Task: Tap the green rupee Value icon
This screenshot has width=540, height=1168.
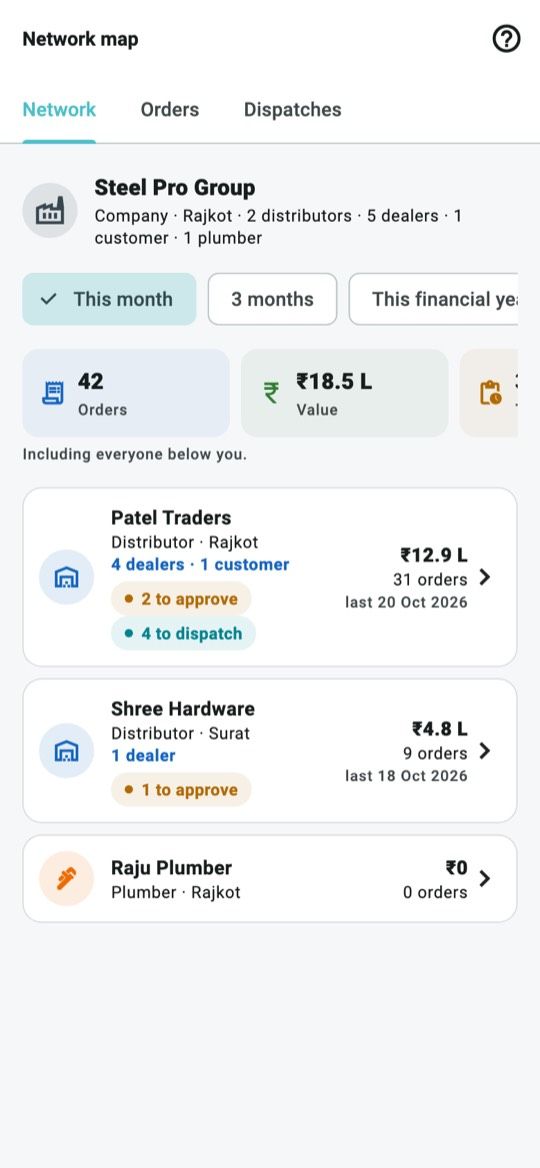Action: pos(271,393)
